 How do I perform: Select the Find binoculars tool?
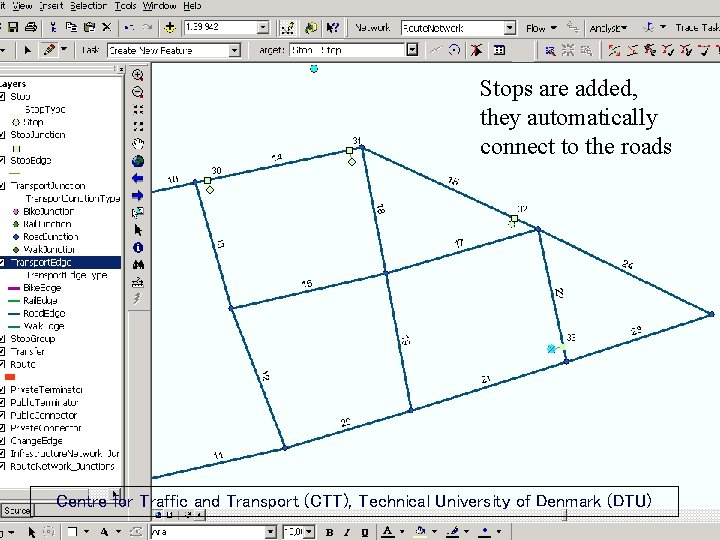click(138, 264)
